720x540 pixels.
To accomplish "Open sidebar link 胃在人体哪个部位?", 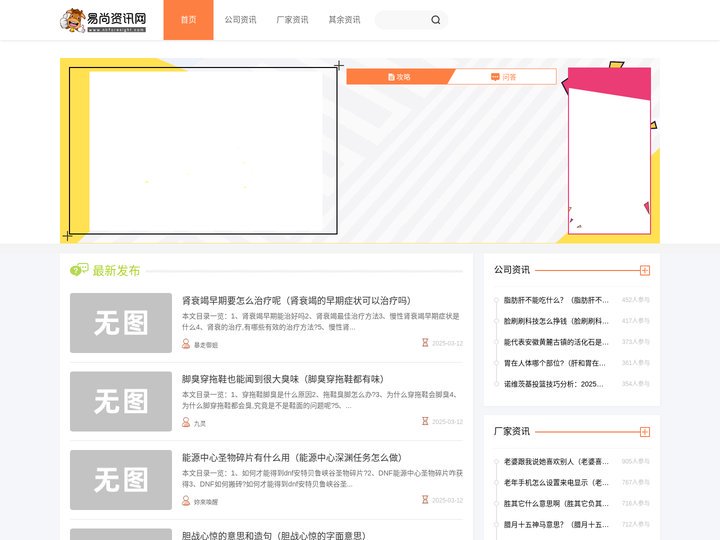I will click(x=555, y=363).
